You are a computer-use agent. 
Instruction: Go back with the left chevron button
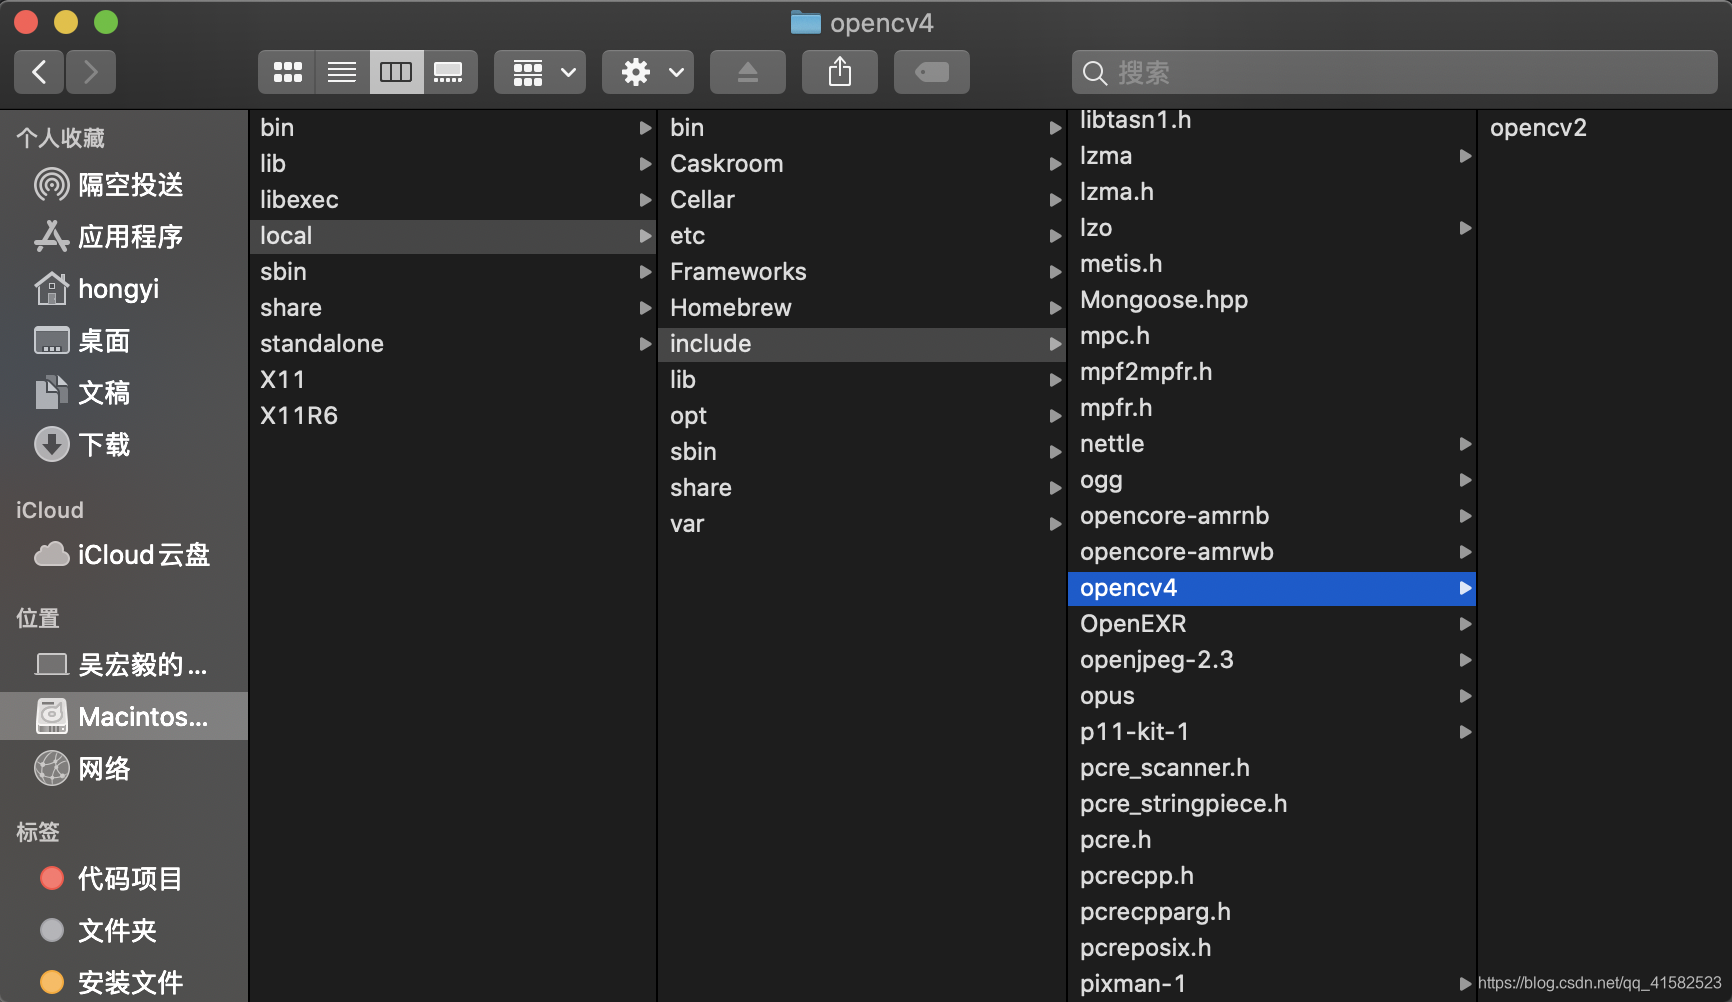39,72
